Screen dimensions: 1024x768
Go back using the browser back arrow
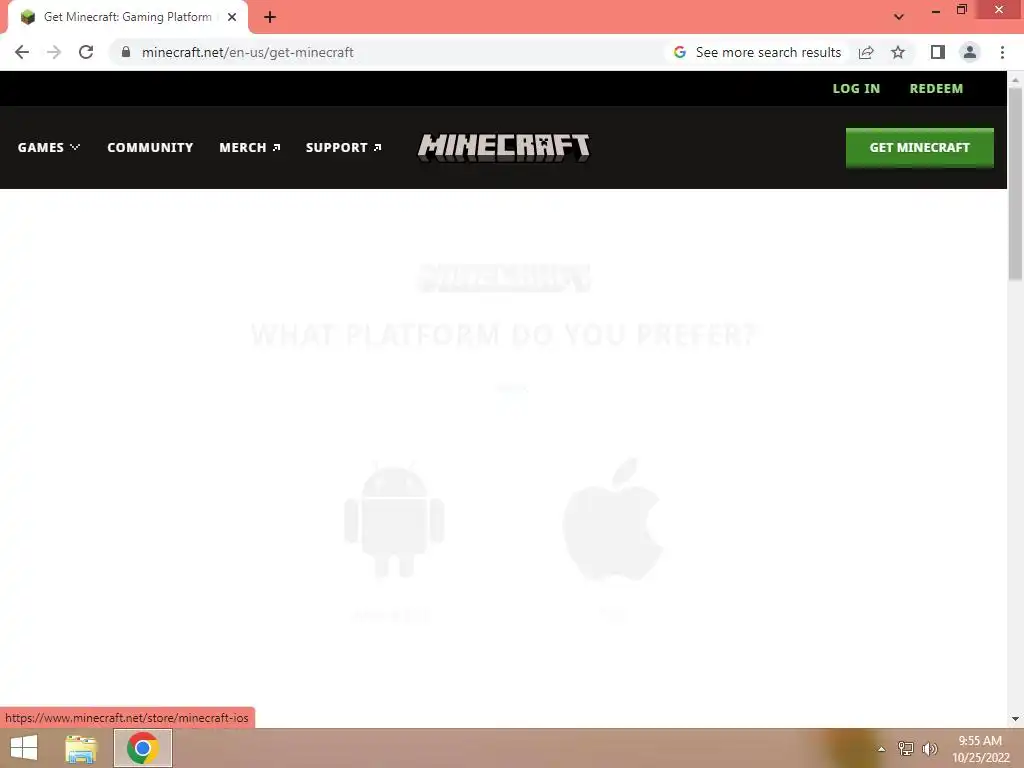click(x=22, y=52)
